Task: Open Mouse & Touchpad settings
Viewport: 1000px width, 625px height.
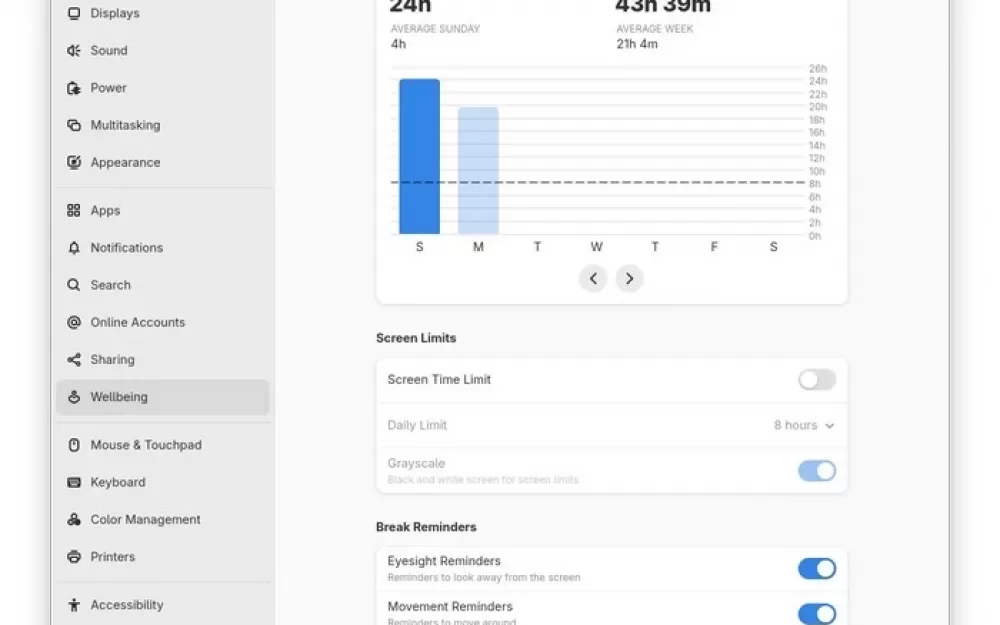Action: click(x=145, y=445)
